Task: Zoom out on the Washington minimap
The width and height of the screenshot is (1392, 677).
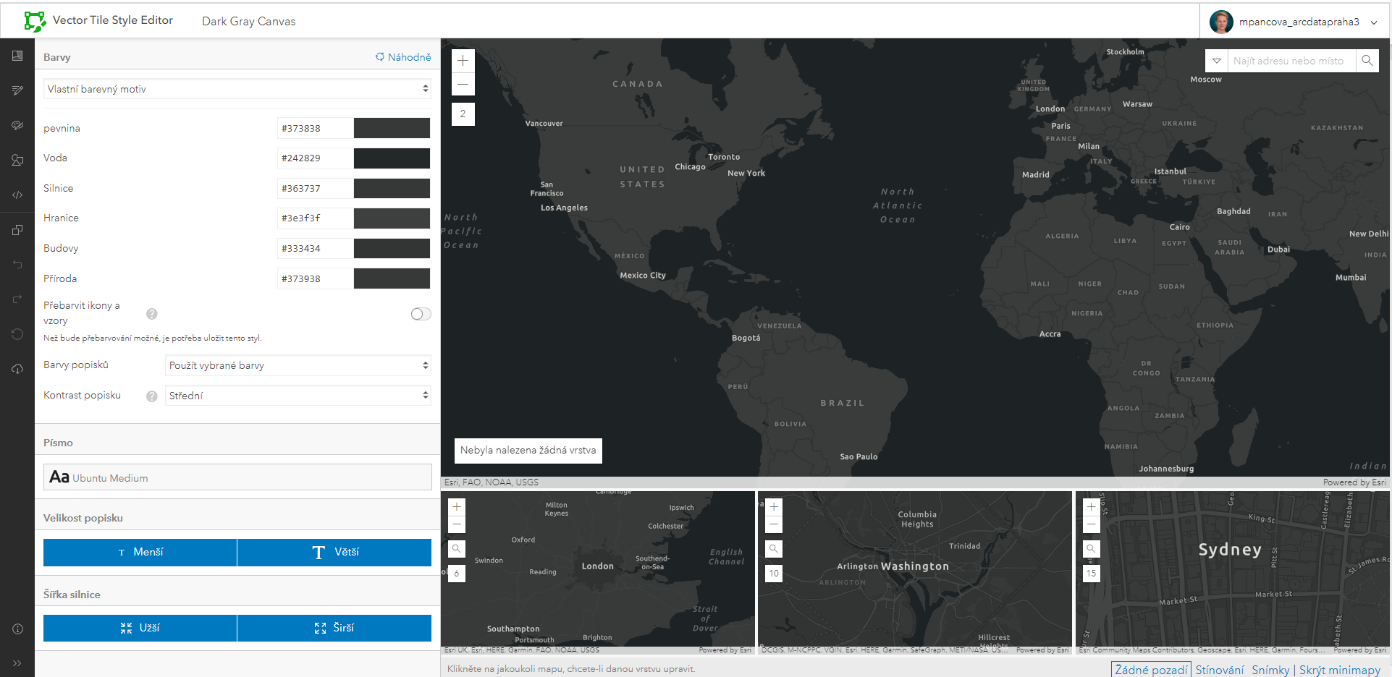Action: pos(773,524)
